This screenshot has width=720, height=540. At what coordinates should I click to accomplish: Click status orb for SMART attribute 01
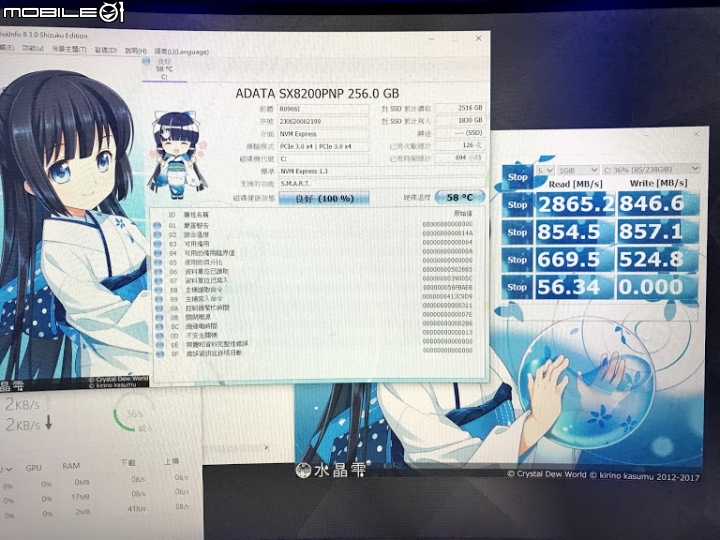click(158, 225)
